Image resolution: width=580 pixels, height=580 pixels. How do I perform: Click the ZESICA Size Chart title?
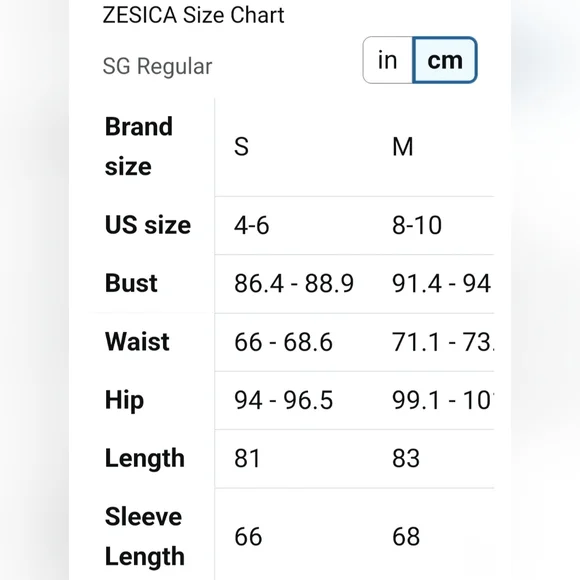pyautogui.click(x=193, y=15)
